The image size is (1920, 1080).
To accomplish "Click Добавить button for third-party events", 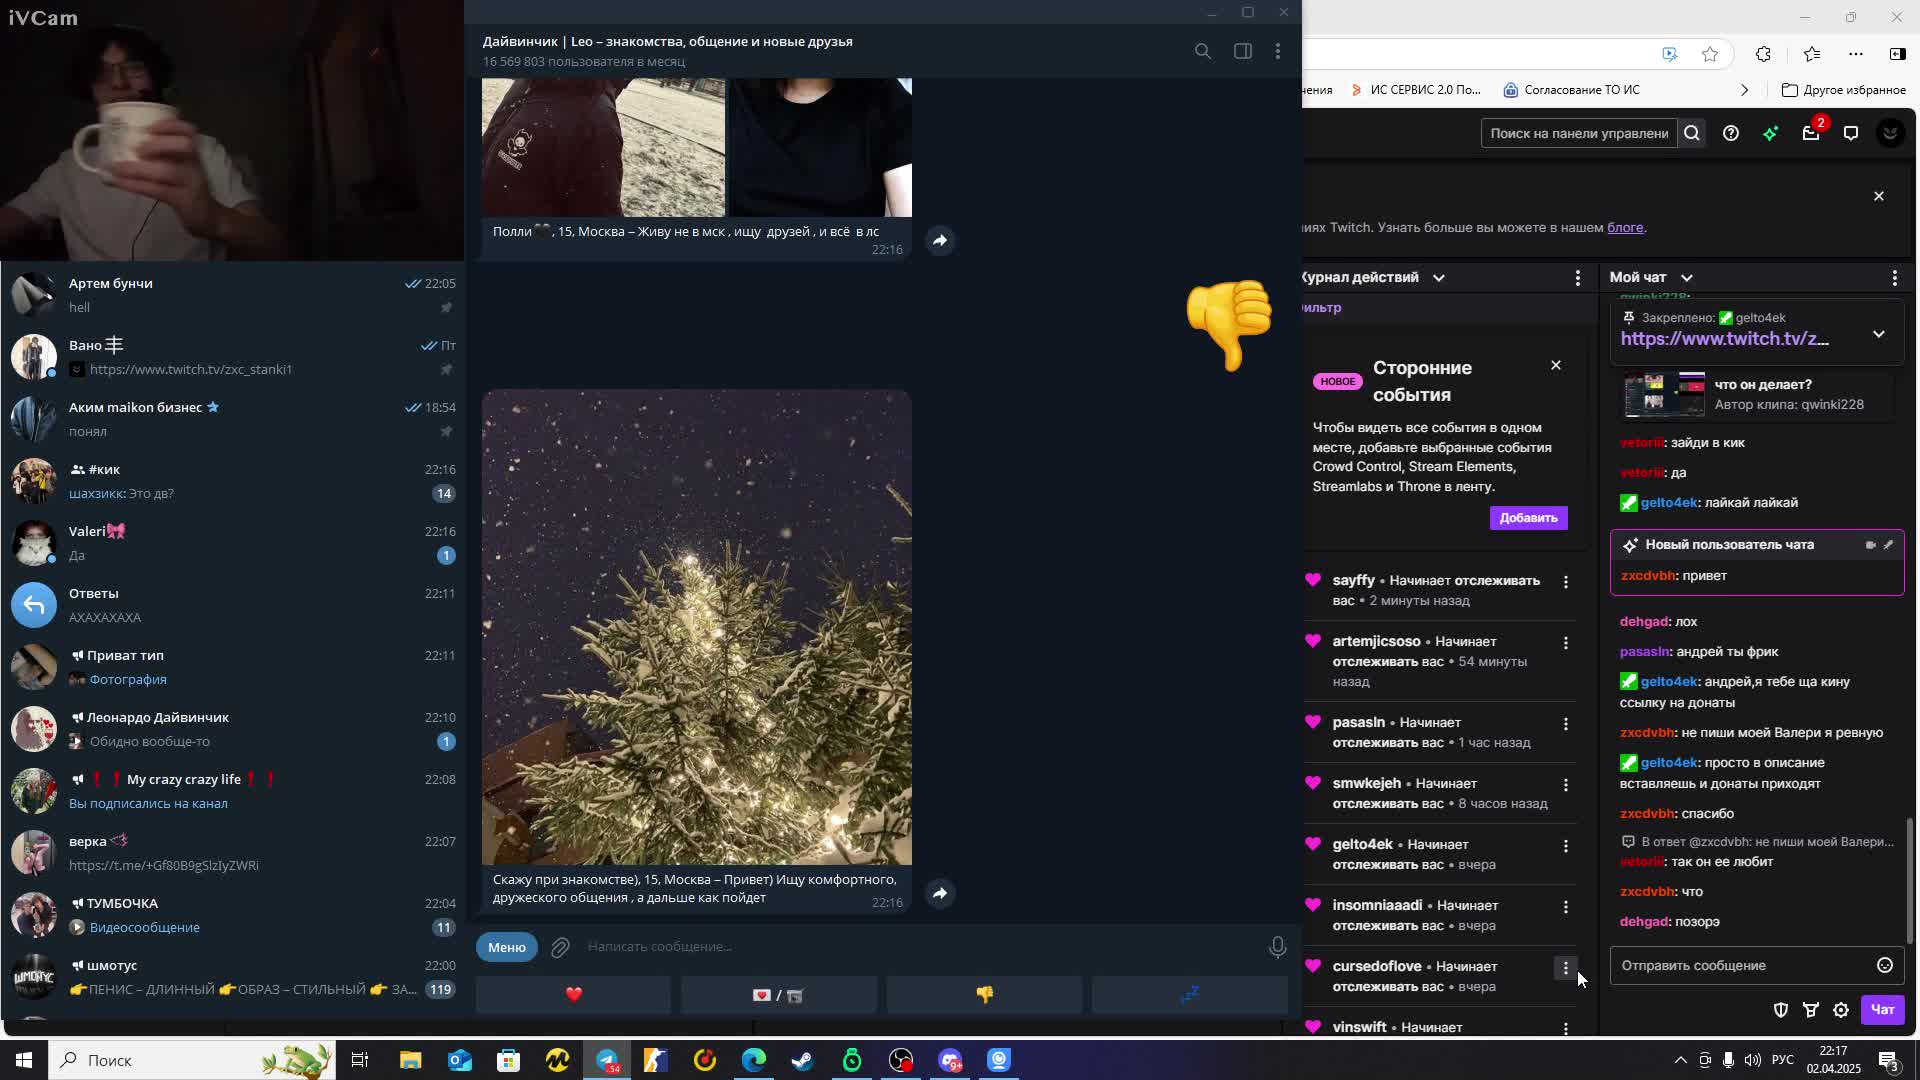I will click(1528, 517).
